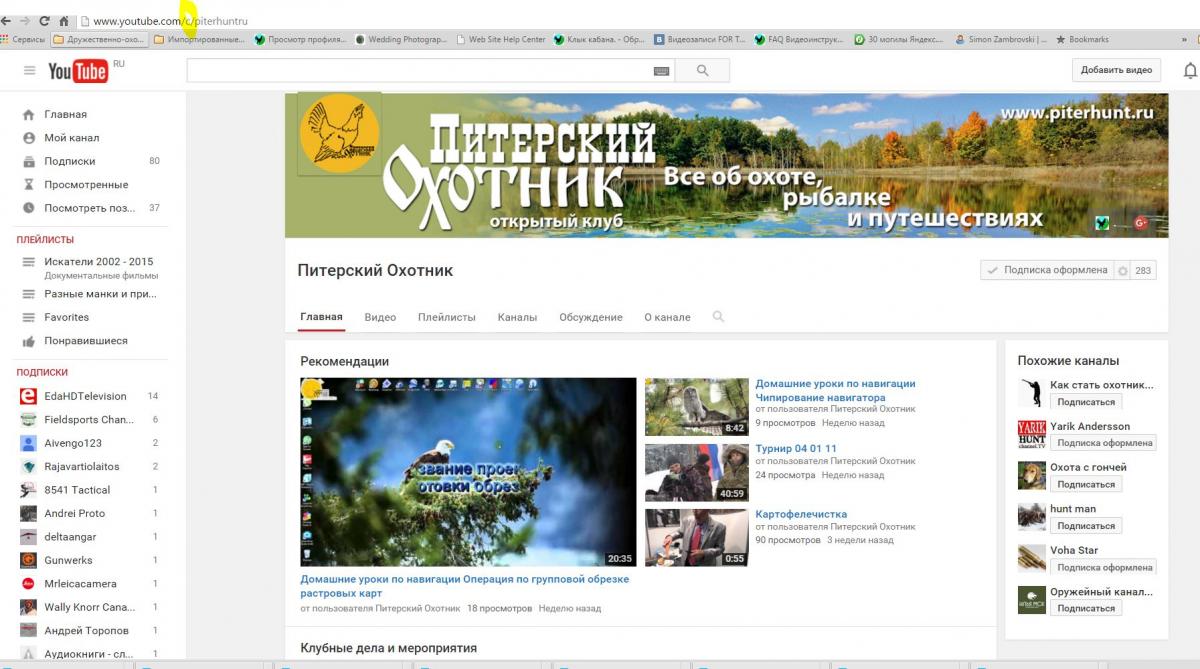Open the hamburger guide menu icon
Screen dimensions: 1200x669
coord(30,71)
